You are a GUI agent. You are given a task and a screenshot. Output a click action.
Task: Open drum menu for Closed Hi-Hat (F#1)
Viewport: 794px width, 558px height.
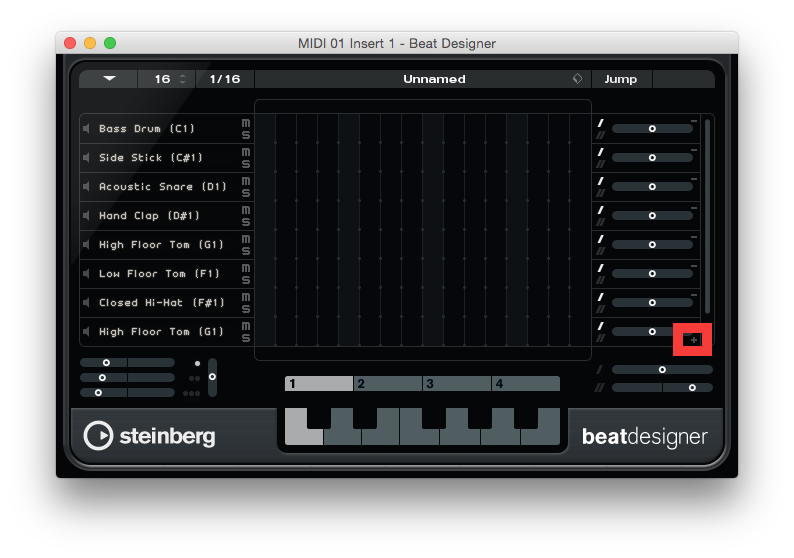coord(162,302)
